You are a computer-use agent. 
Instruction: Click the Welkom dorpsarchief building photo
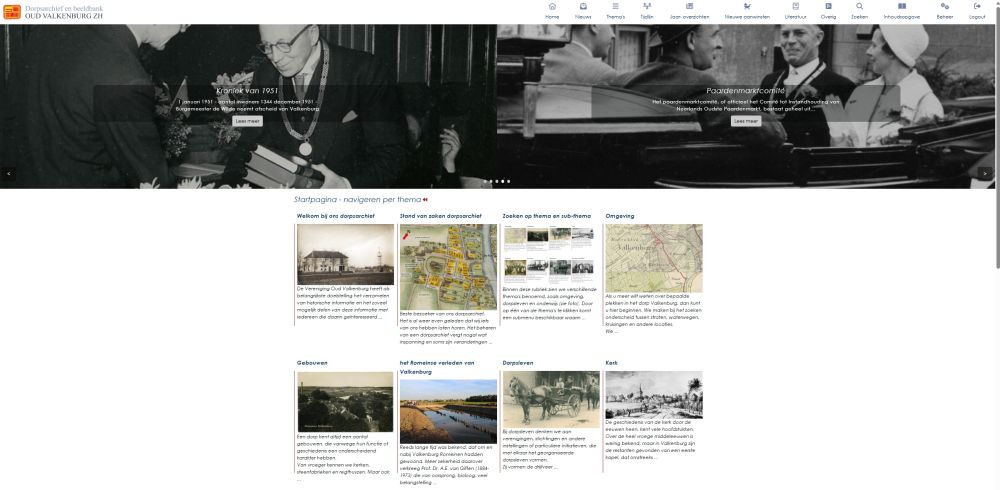click(345, 254)
